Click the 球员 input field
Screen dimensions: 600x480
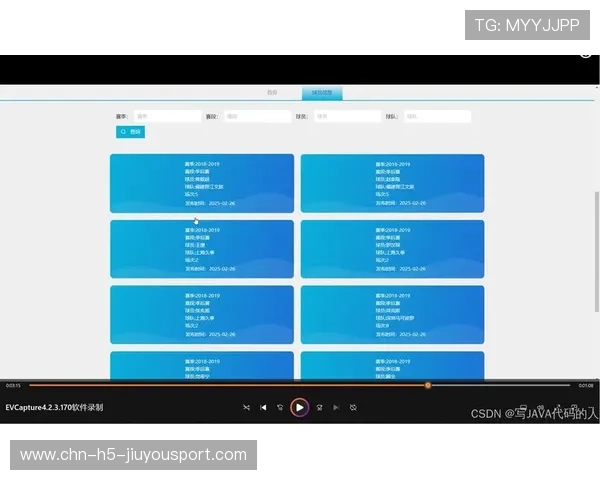coord(347,116)
